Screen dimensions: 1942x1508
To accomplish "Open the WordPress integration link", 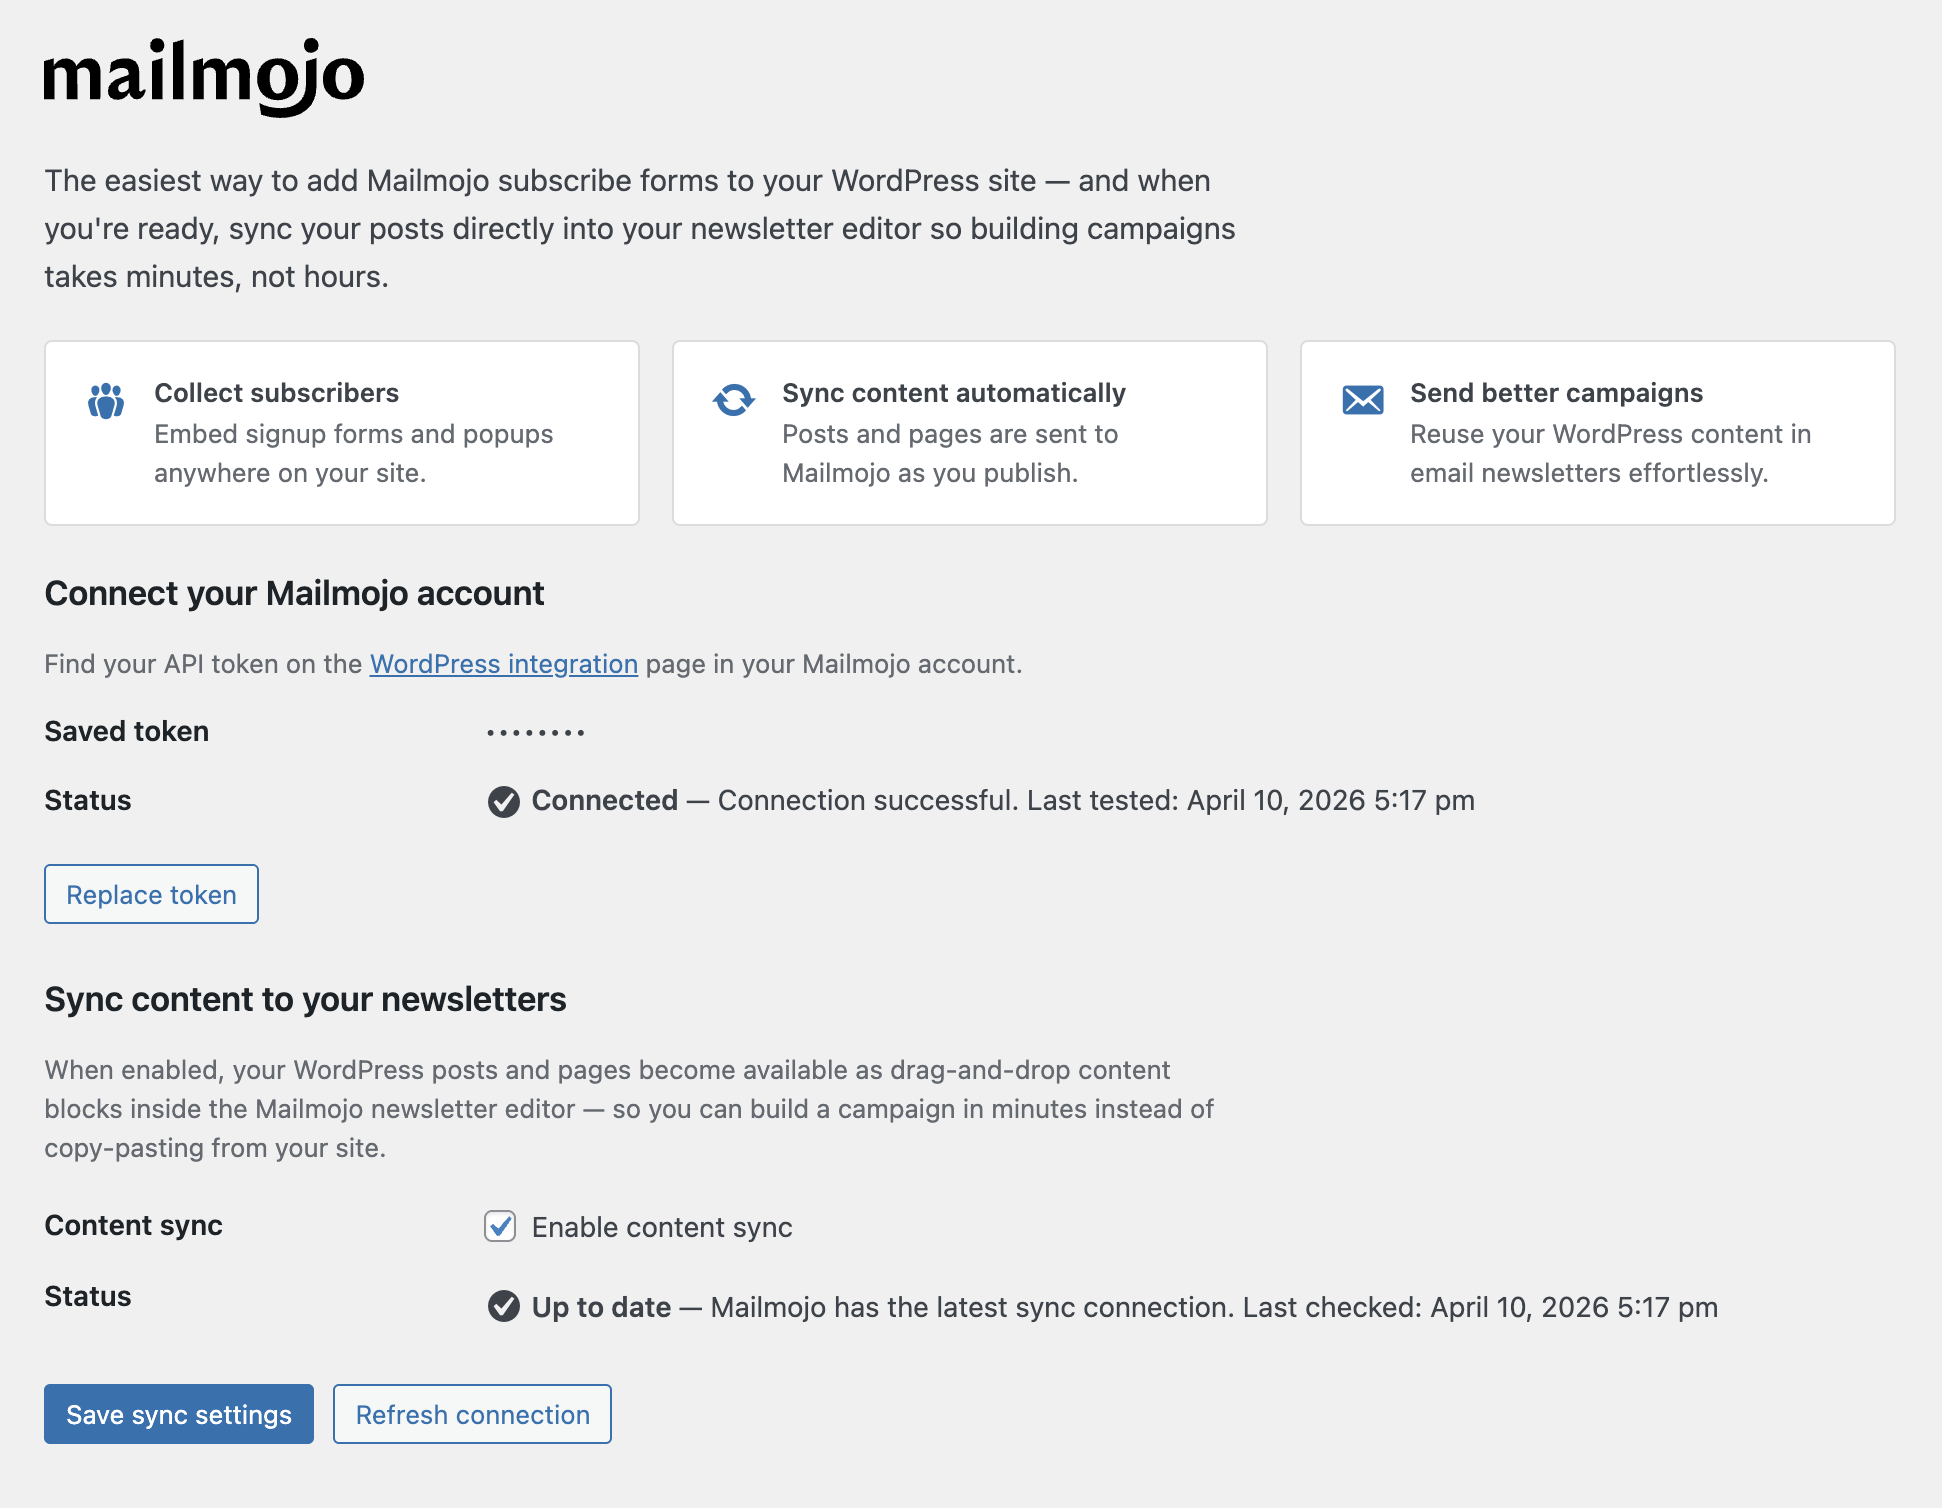I will (x=504, y=664).
